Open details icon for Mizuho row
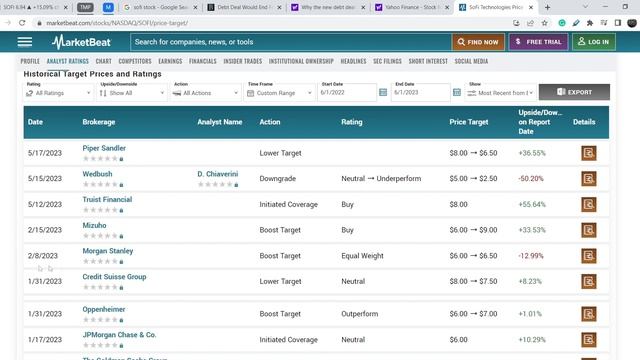 click(589, 230)
